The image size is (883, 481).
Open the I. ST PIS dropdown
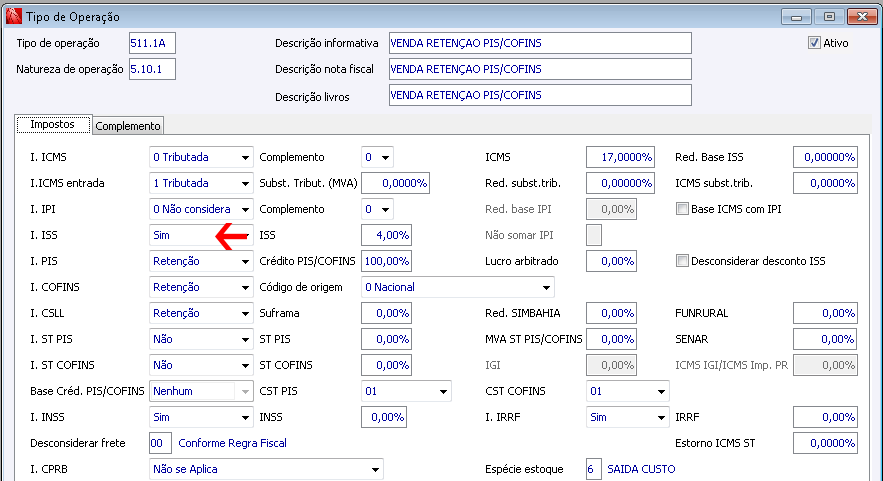201,339
